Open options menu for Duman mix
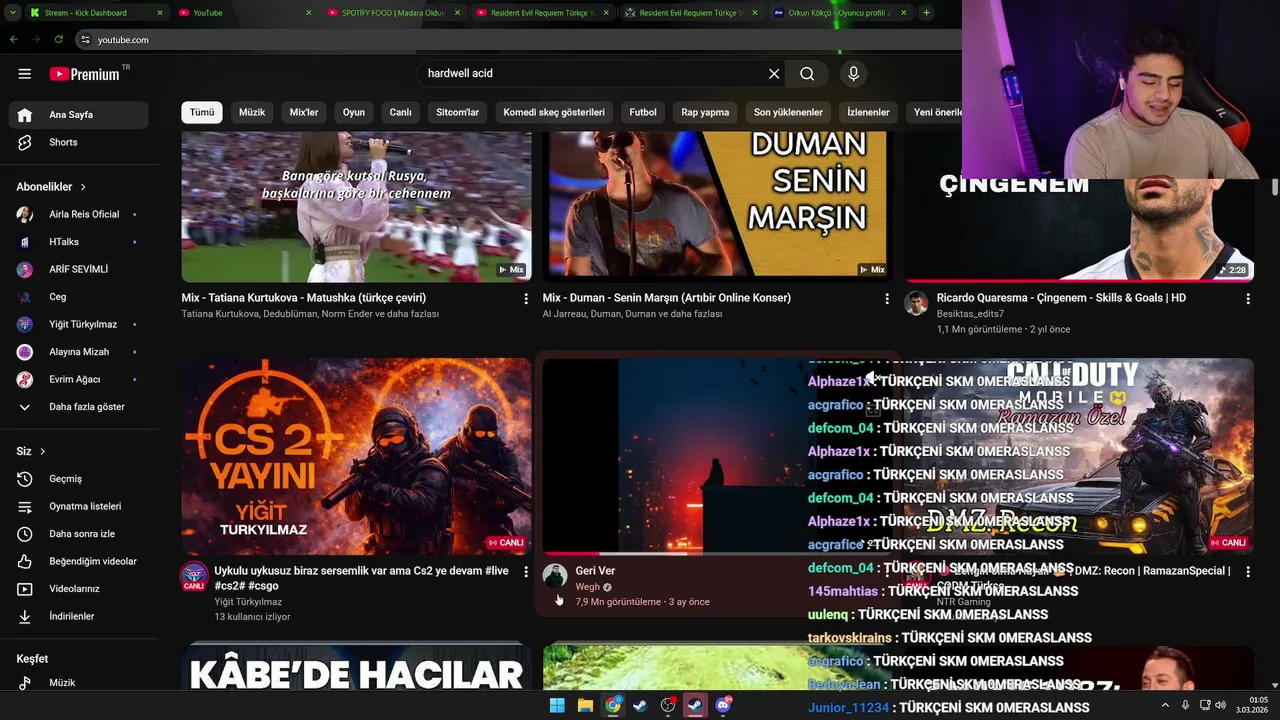This screenshot has width=1280, height=720. coord(886,298)
